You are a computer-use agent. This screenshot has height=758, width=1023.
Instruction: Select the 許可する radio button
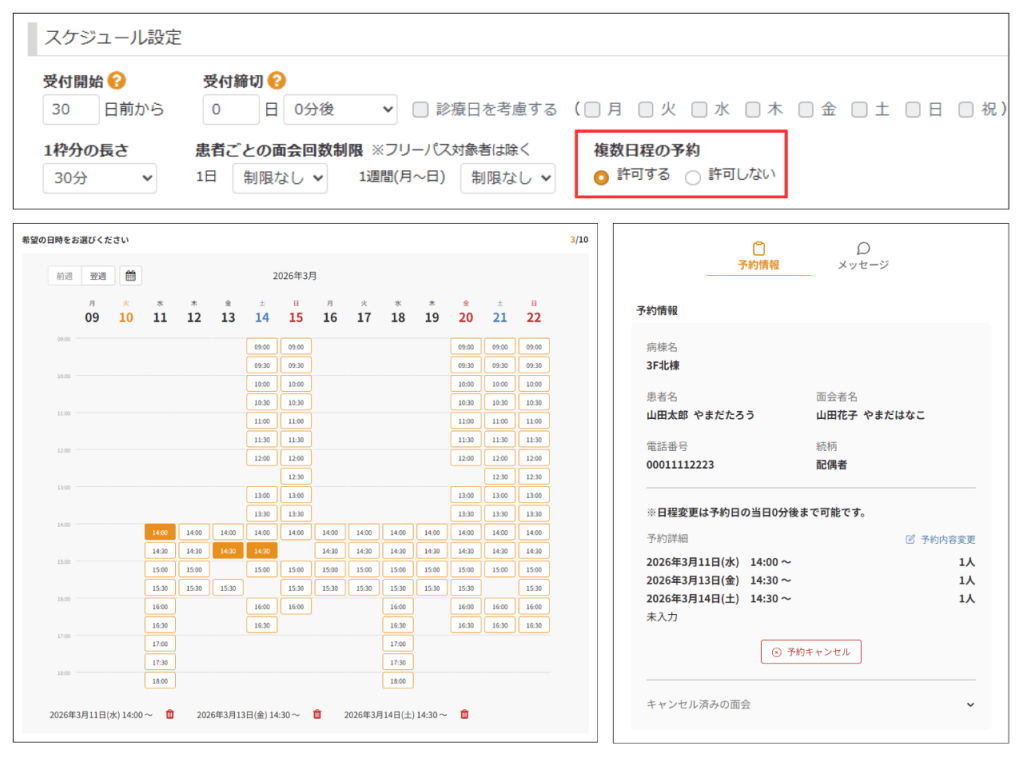pos(601,177)
